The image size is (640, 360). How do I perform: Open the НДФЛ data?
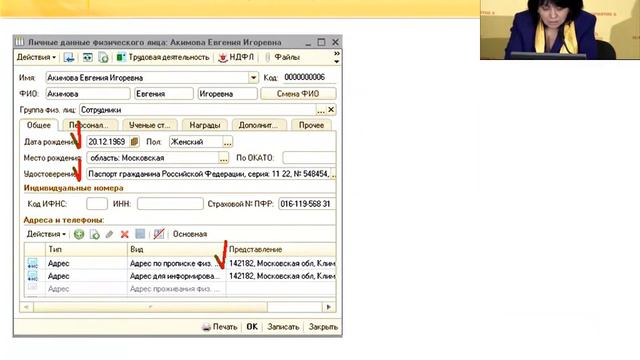[x=236, y=58]
